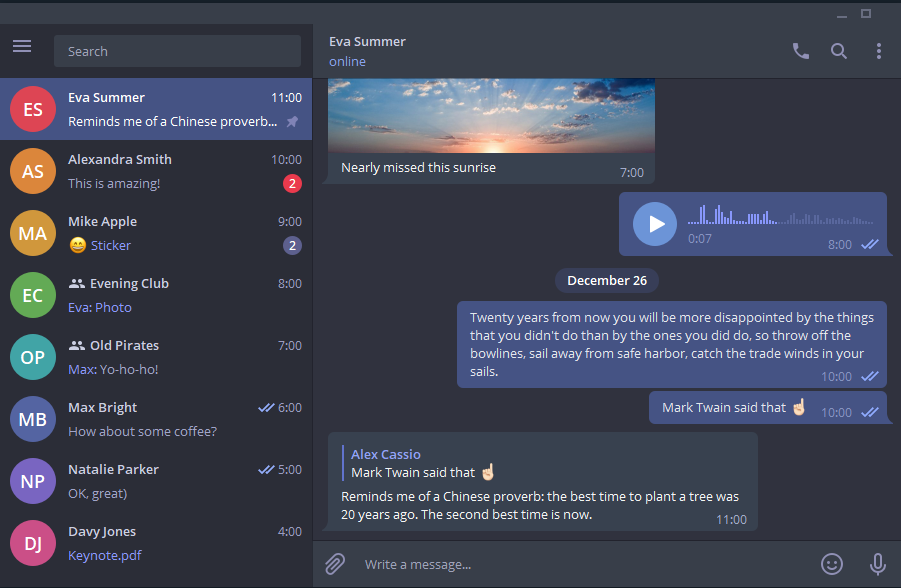Open in-chat message search
This screenshot has height=588, width=901.
839,50
